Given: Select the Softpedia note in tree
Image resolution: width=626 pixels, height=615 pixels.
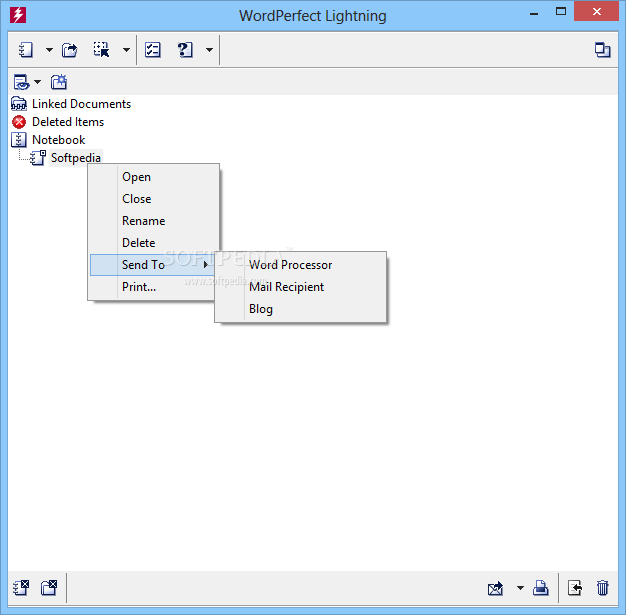Looking at the screenshot, I should [x=75, y=158].
